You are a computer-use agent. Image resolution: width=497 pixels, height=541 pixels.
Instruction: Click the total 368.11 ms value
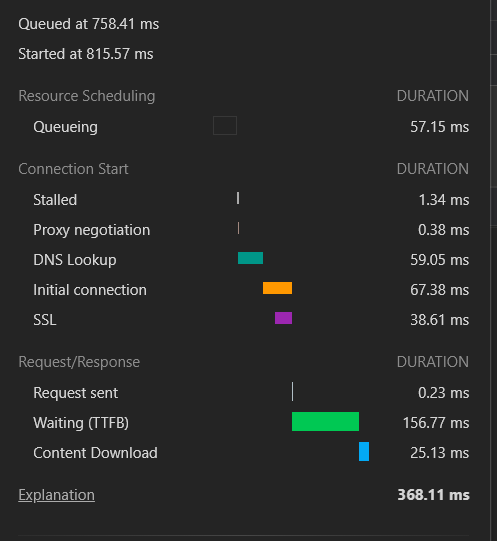tap(433, 495)
